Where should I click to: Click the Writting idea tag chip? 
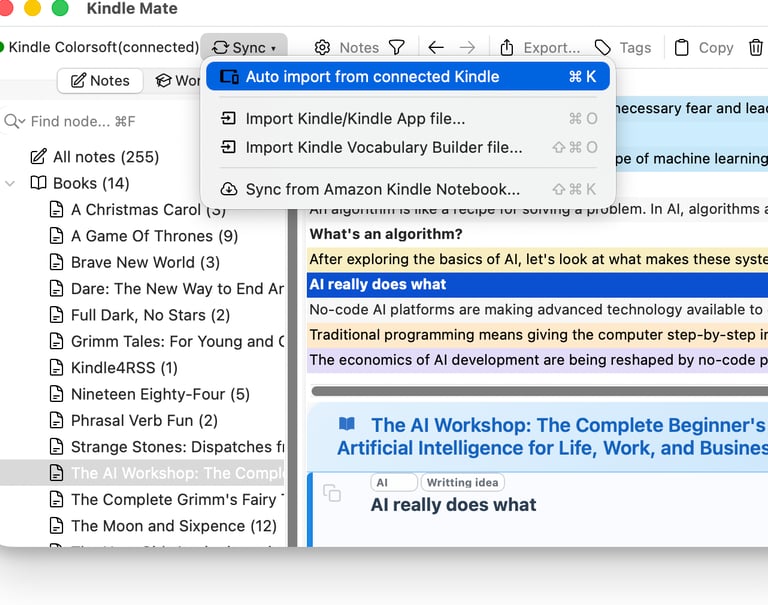(x=462, y=483)
